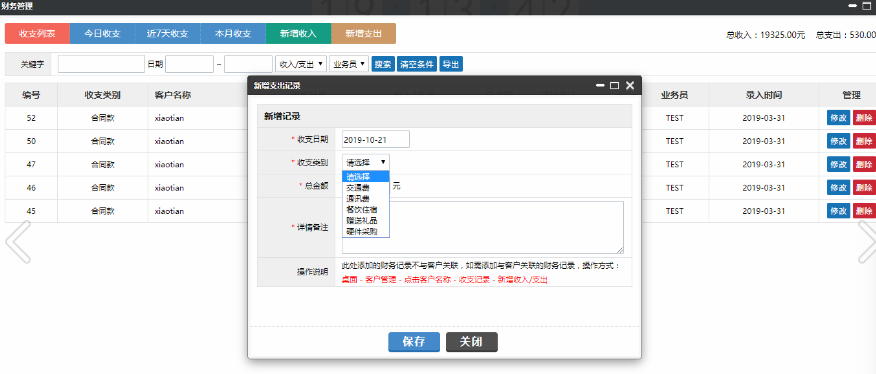Select 硬件采购 option in list
The height and width of the screenshot is (374, 876).
[x=365, y=231]
